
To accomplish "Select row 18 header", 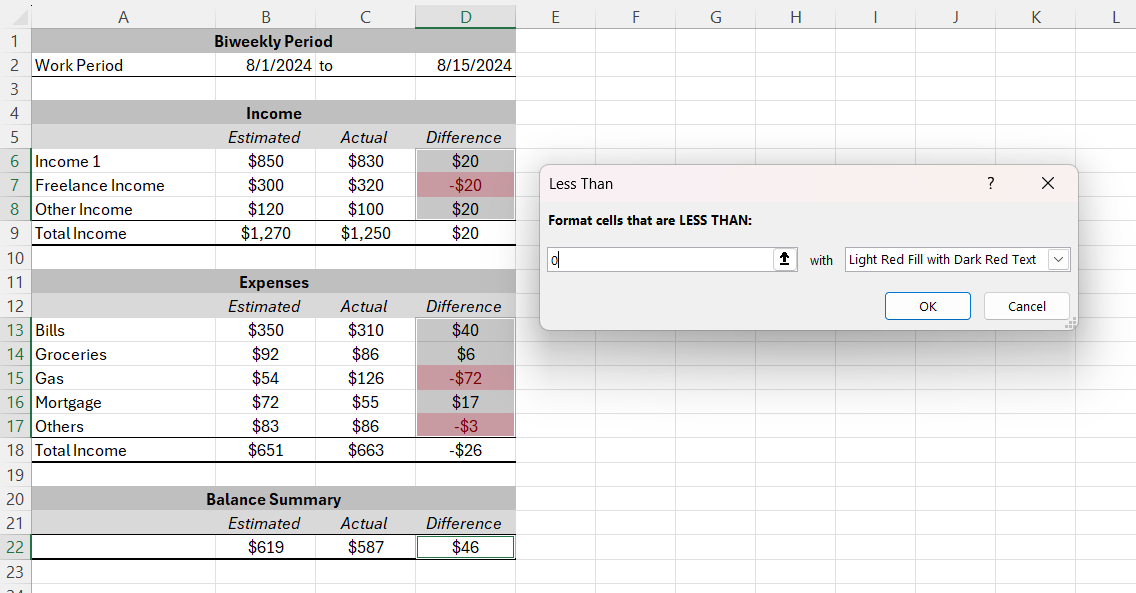I will click(15, 450).
